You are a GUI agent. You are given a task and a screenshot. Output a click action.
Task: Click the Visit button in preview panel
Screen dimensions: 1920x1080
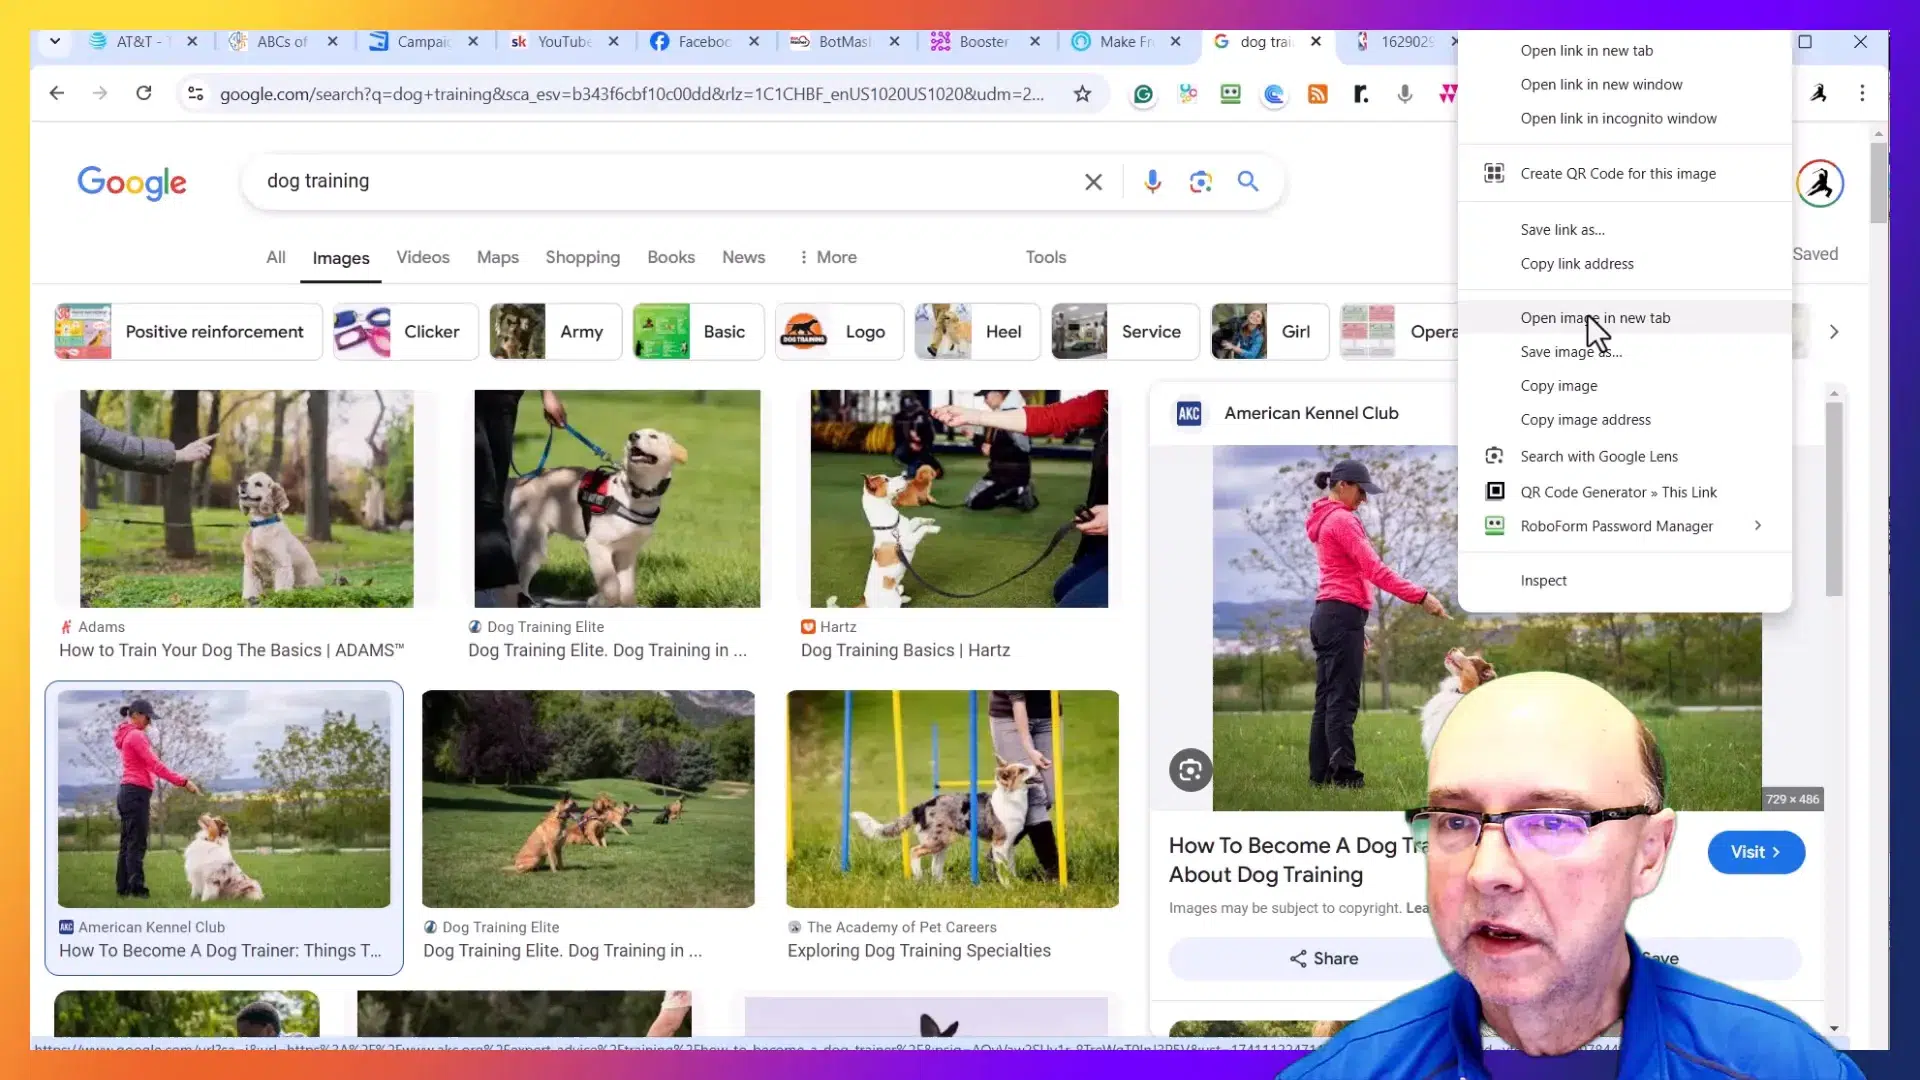(x=1756, y=852)
